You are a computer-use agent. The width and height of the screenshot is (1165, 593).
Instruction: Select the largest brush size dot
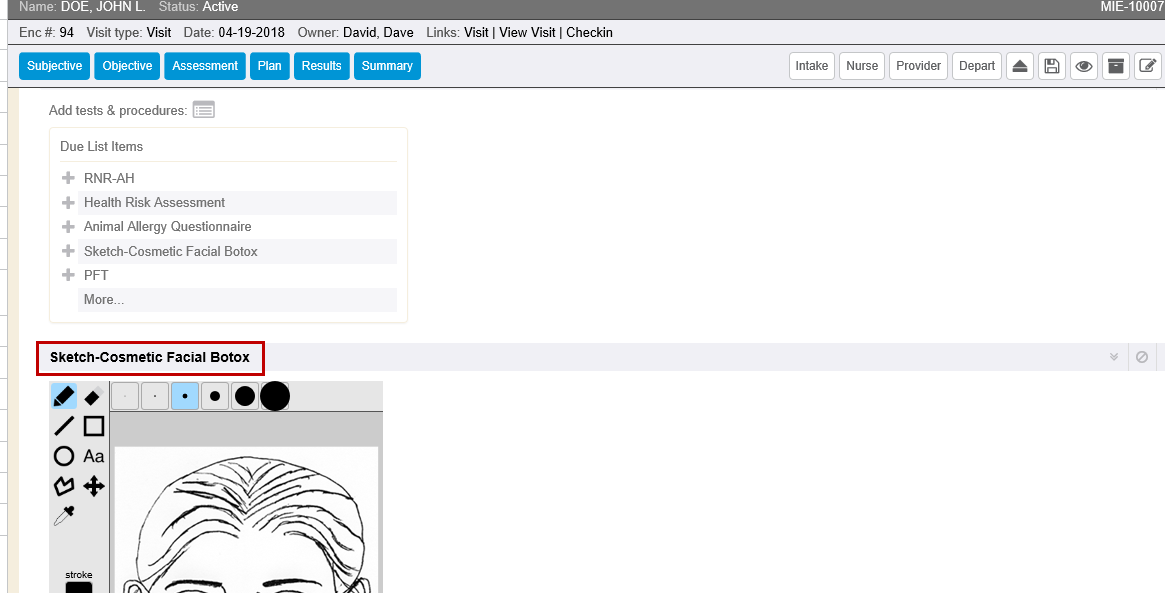click(275, 396)
